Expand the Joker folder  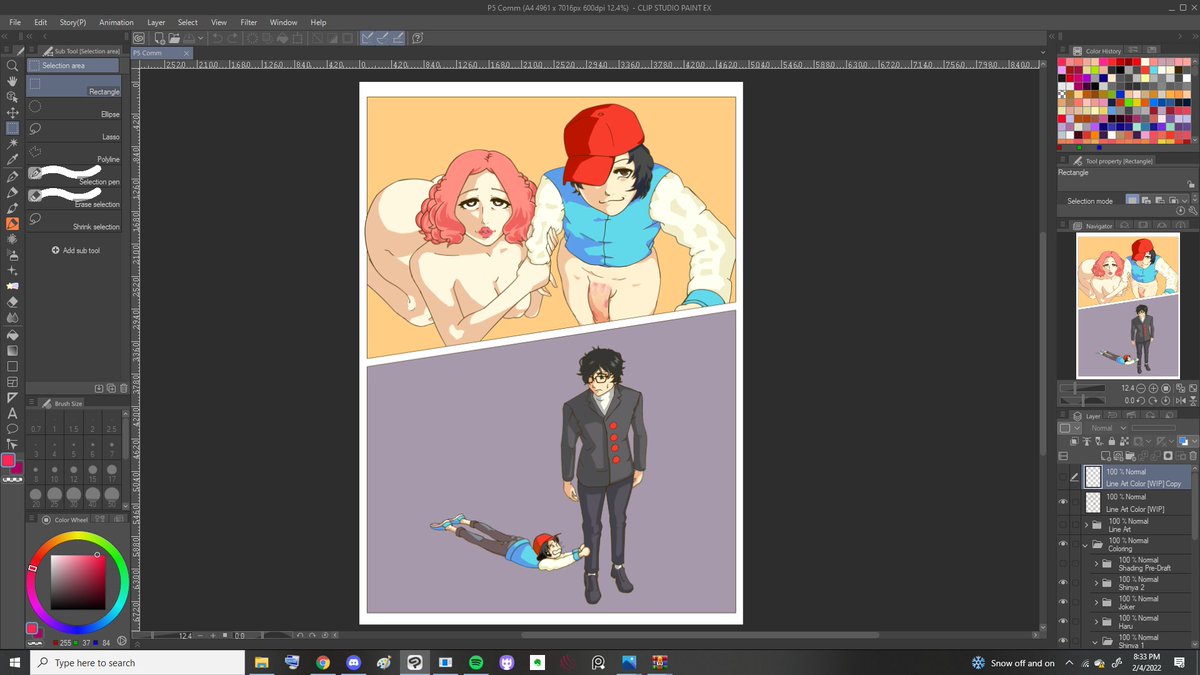(1096, 603)
